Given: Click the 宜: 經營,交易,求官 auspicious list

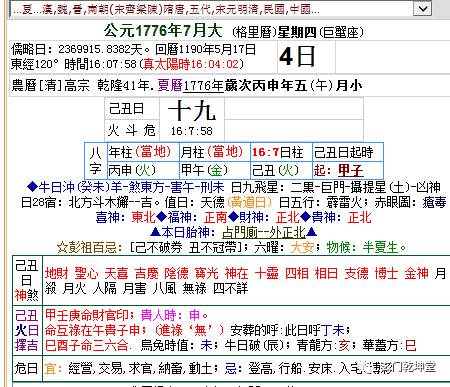Looking at the screenshot, I should (x=132, y=369).
